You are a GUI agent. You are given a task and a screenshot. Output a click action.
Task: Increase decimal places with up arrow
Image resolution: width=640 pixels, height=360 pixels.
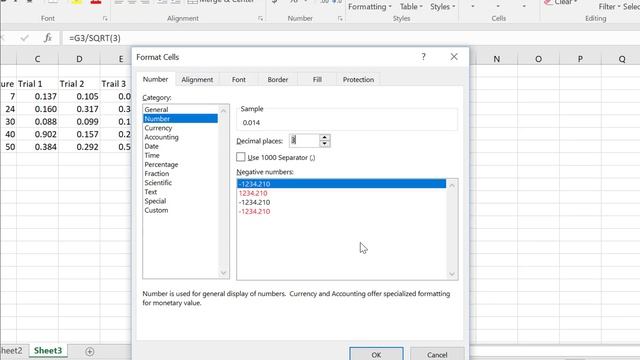(324, 138)
